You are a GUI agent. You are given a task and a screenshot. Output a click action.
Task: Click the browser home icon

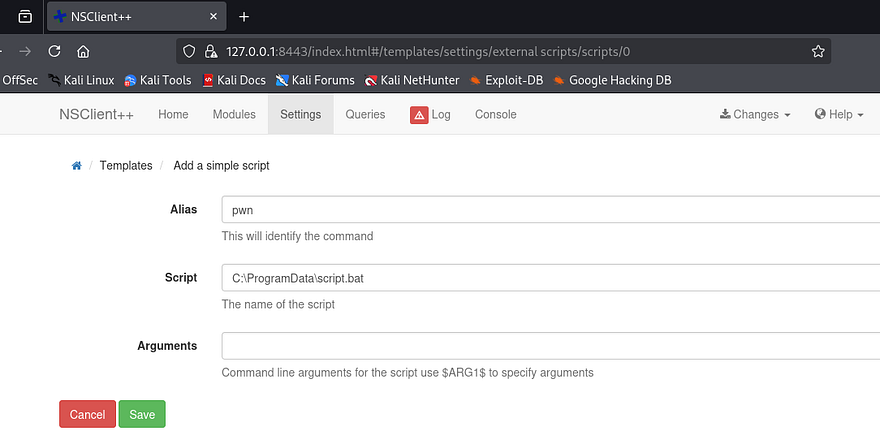(84, 51)
